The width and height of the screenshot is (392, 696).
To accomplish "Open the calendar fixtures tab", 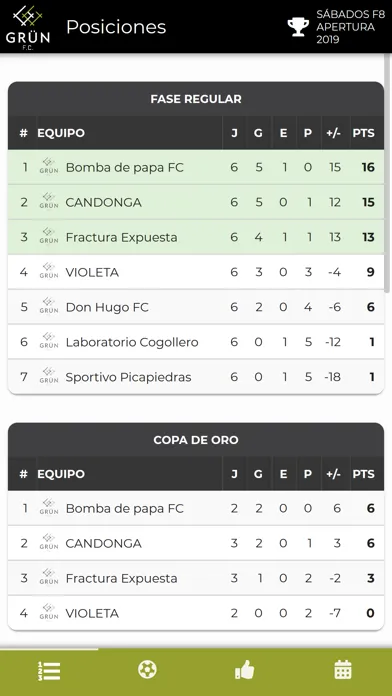I will (x=343, y=669).
